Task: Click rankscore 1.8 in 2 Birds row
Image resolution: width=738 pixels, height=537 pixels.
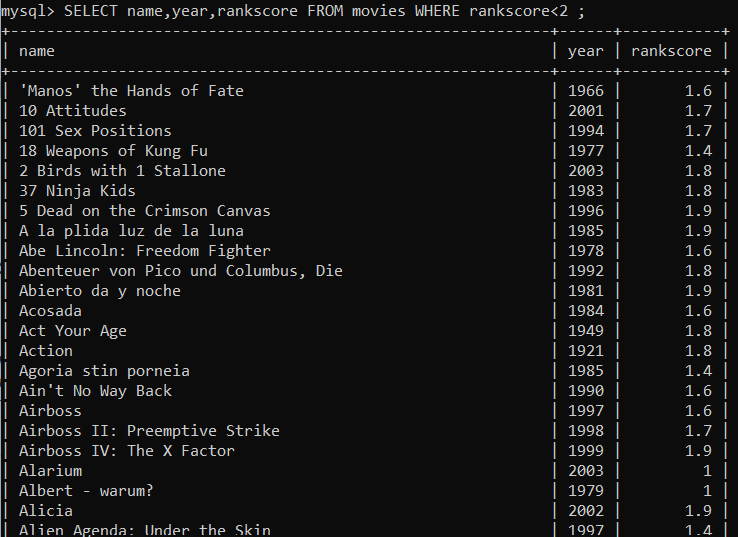Action: pos(698,170)
